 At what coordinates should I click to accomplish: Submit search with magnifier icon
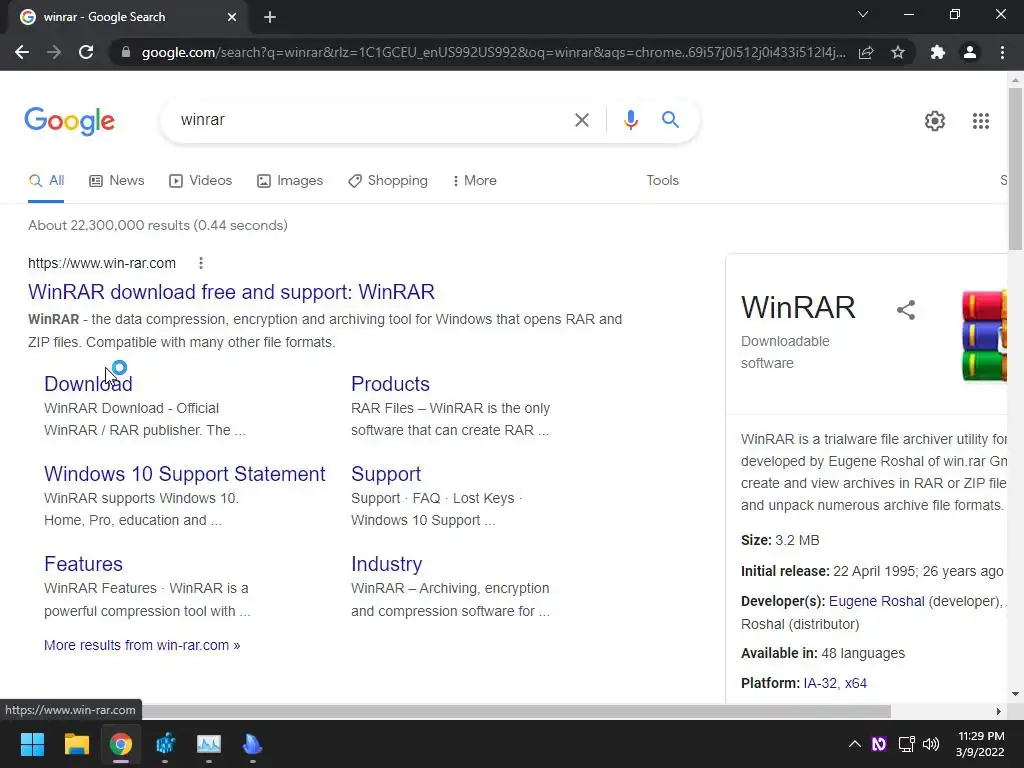[670, 120]
